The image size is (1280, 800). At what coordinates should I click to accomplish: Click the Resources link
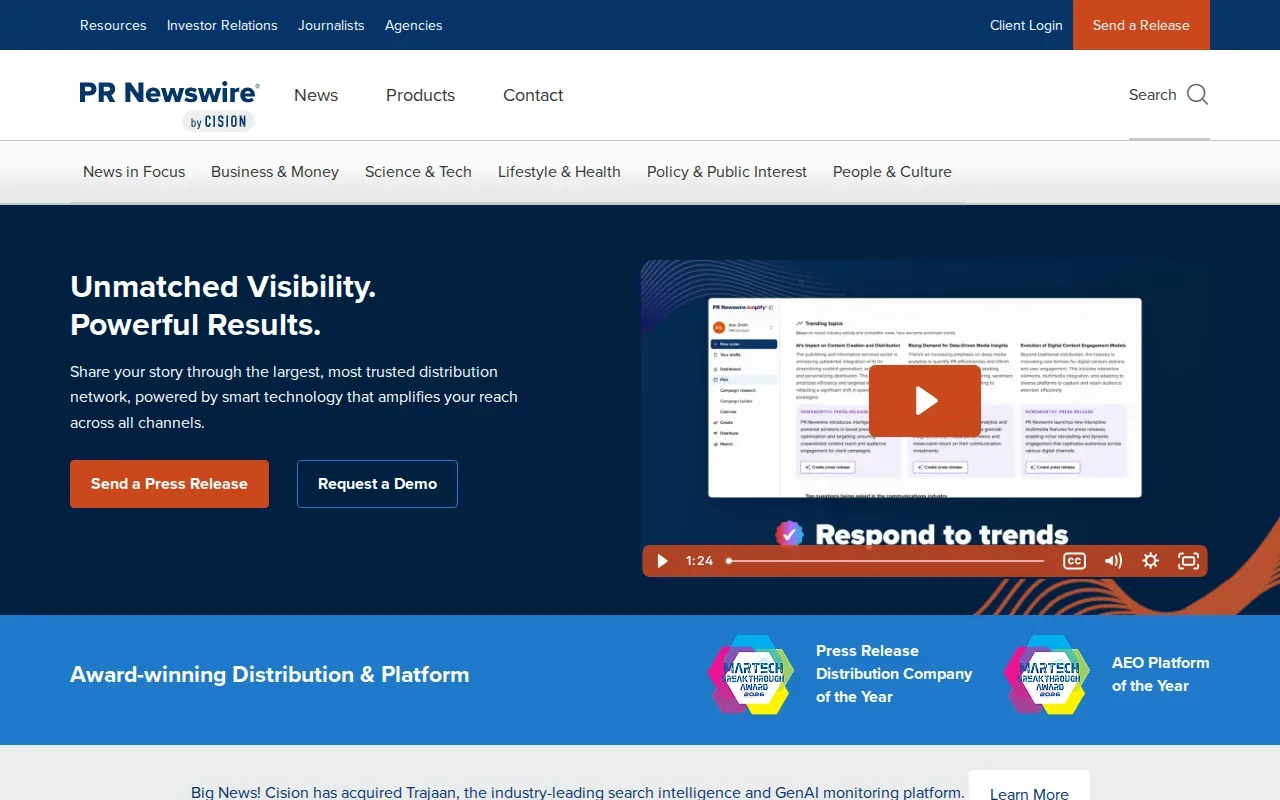(113, 25)
